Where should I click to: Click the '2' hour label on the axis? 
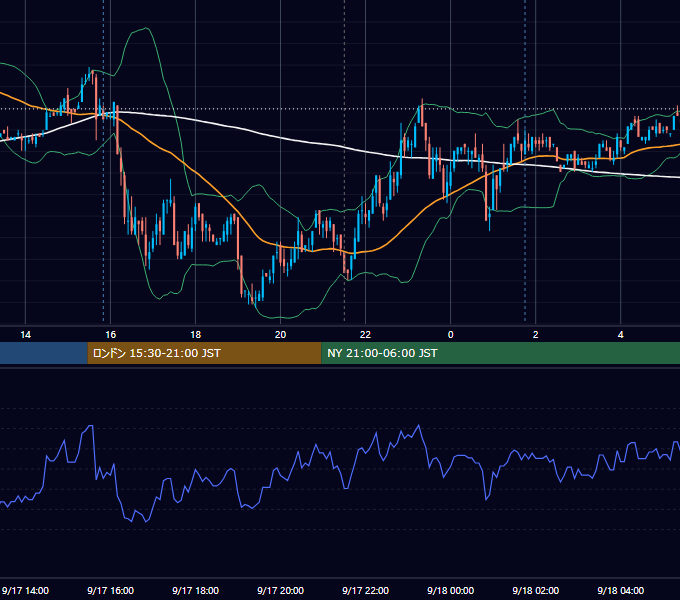536,335
